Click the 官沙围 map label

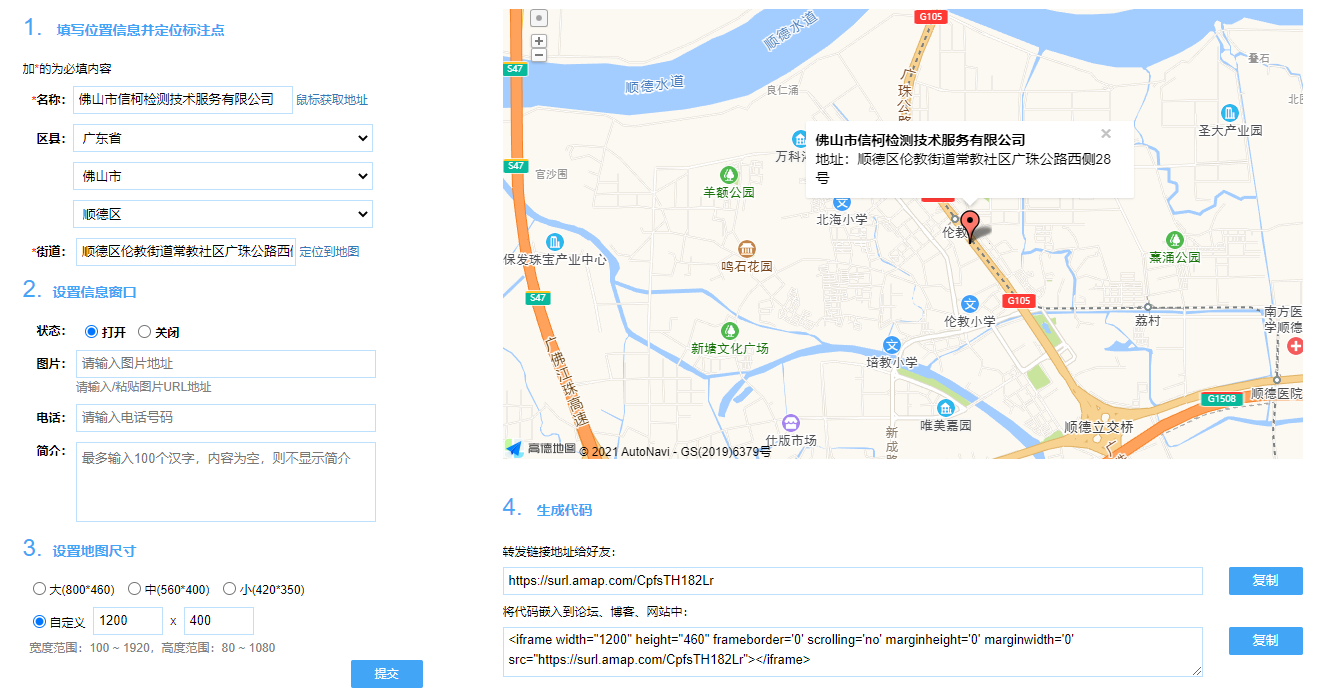point(551,174)
